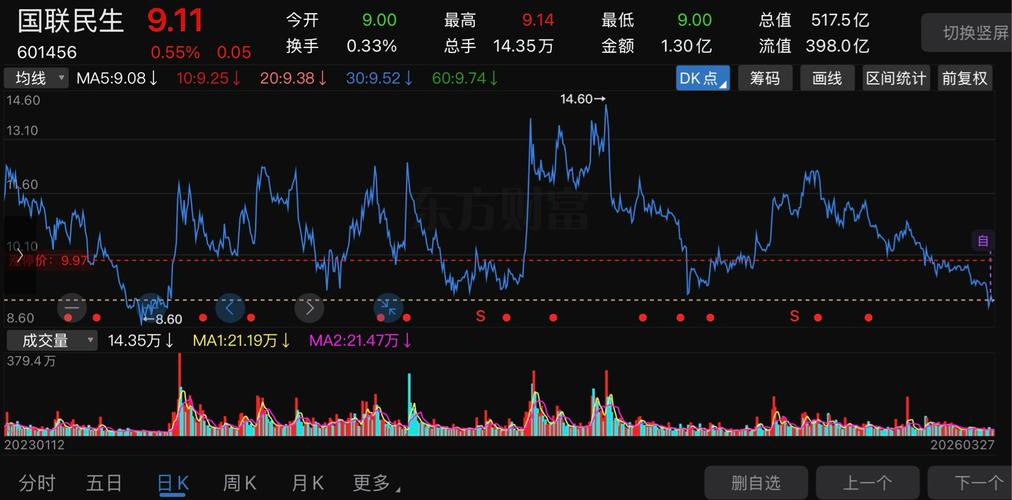Select the 日K tab
The width and height of the screenshot is (1012, 500).
point(174,483)
